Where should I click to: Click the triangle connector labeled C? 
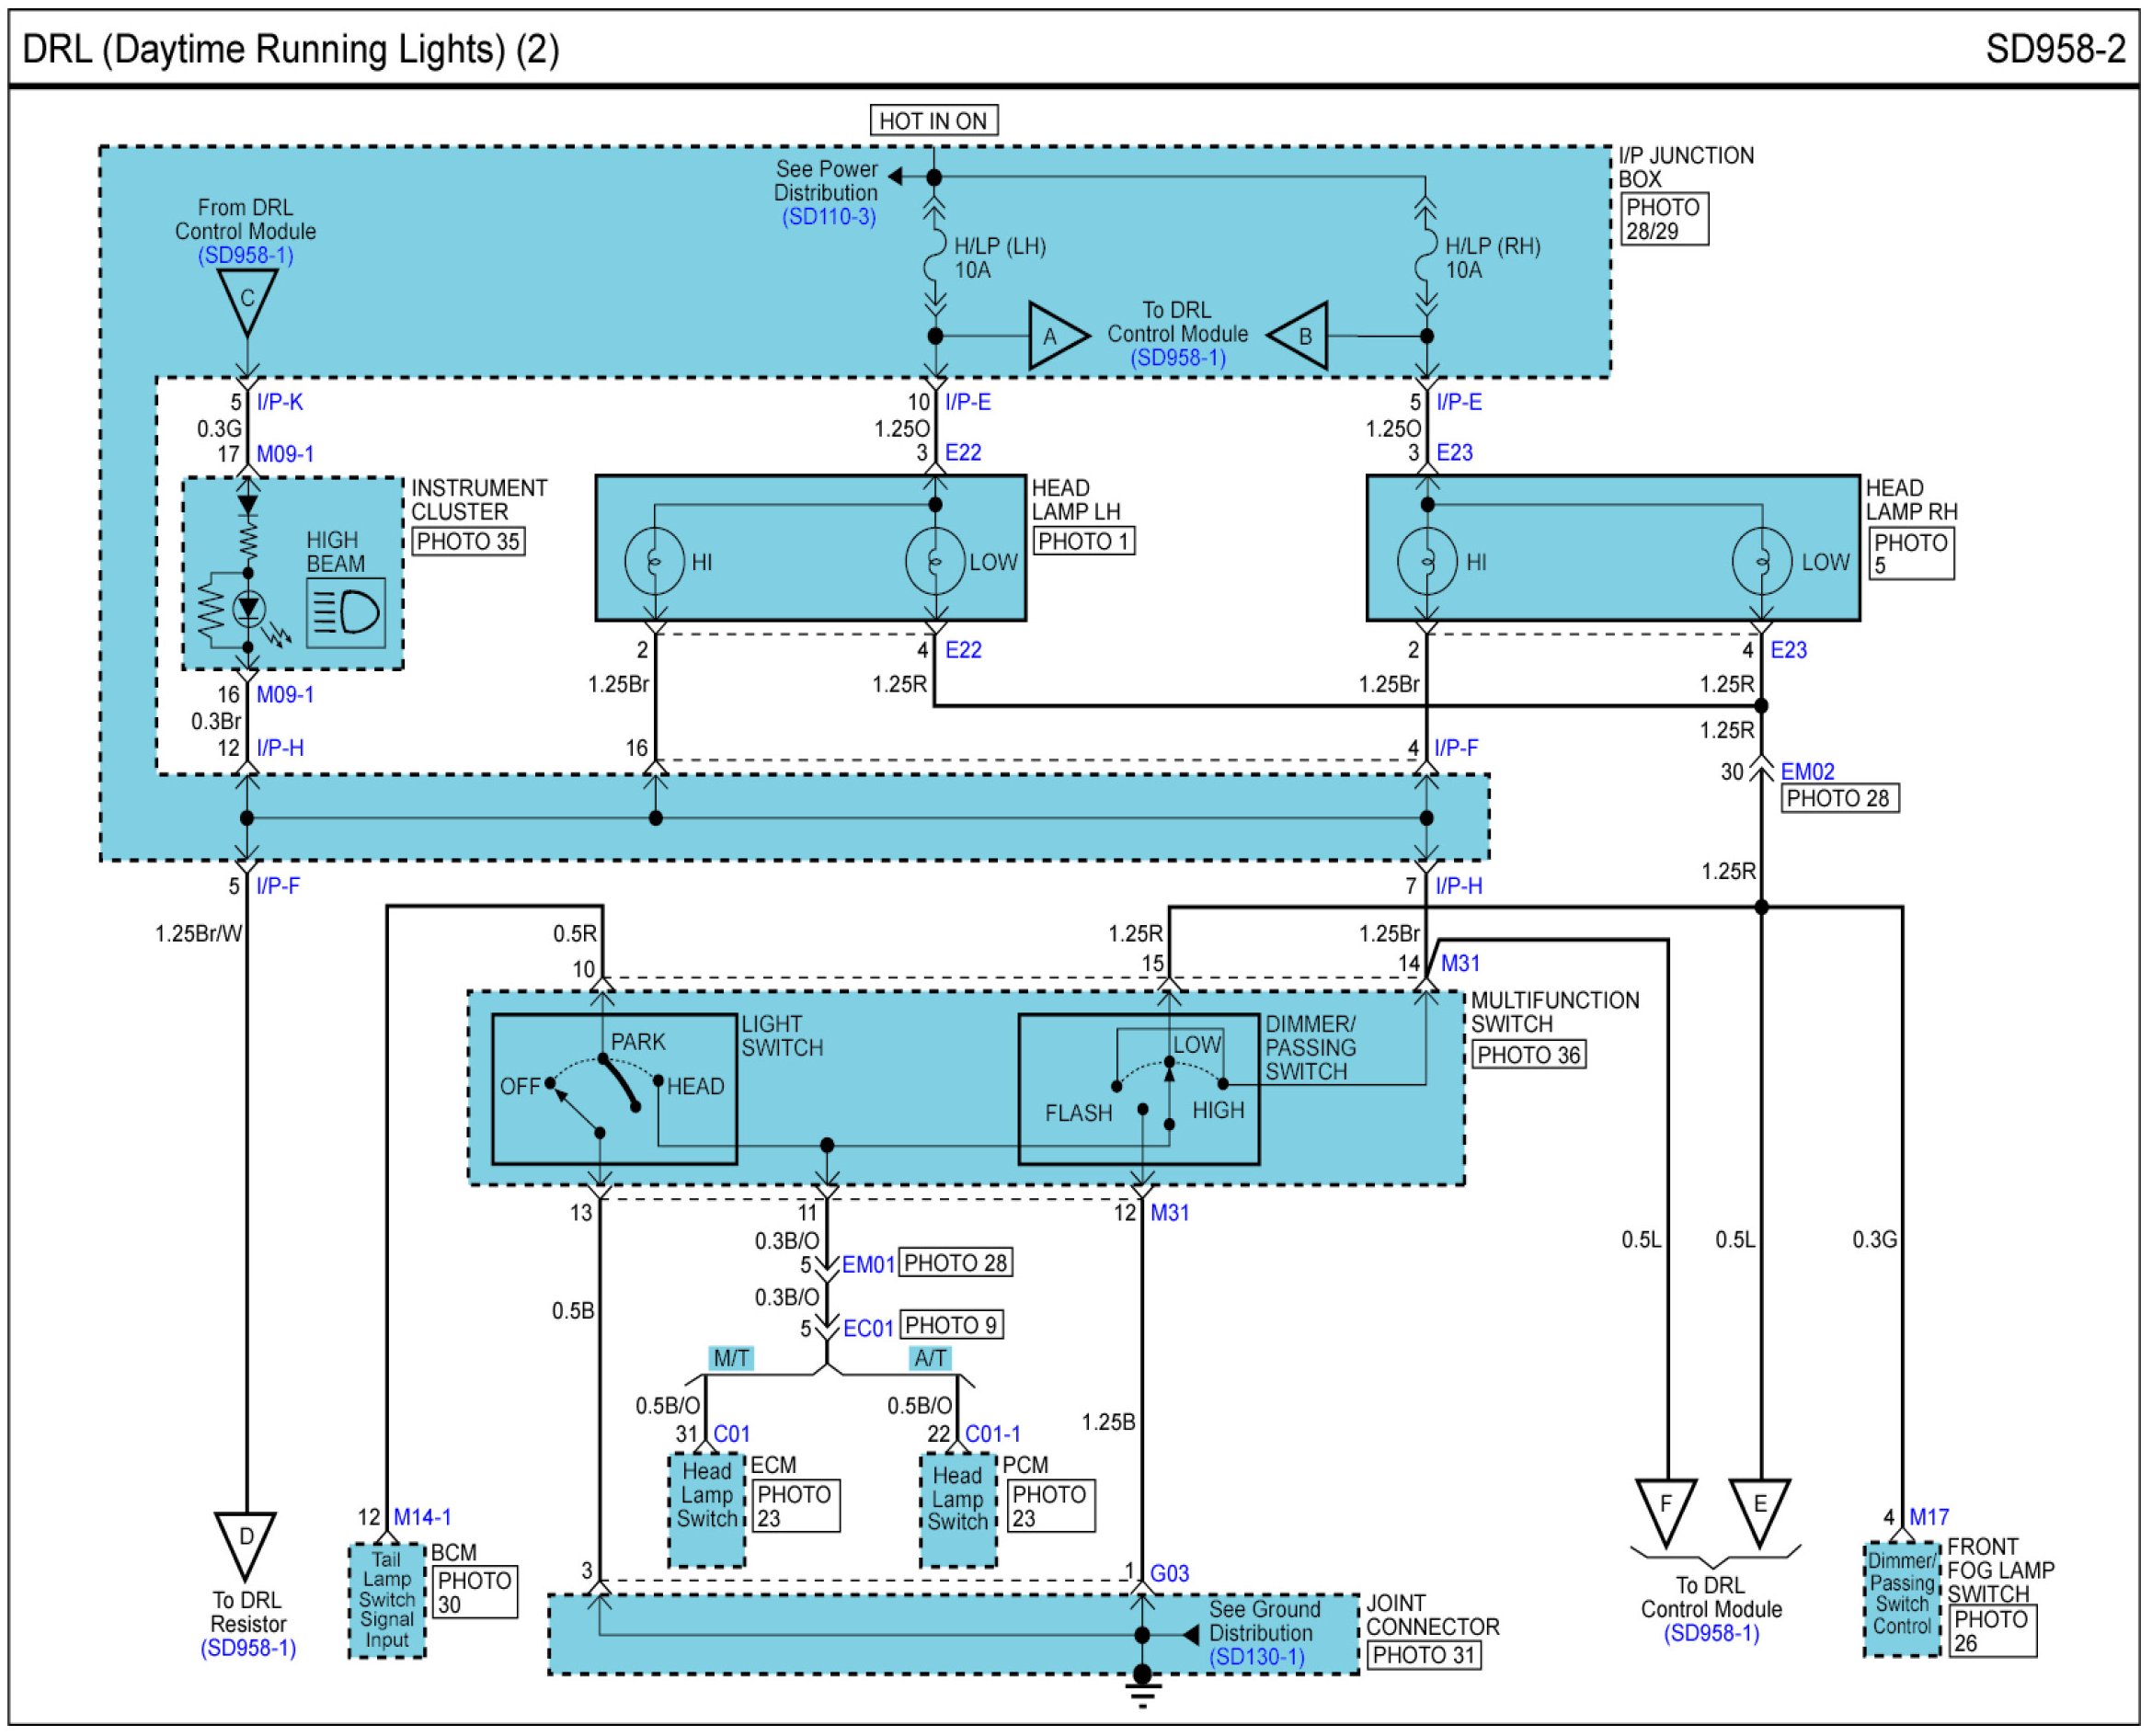pyautogui.click(x=247, y=298)
